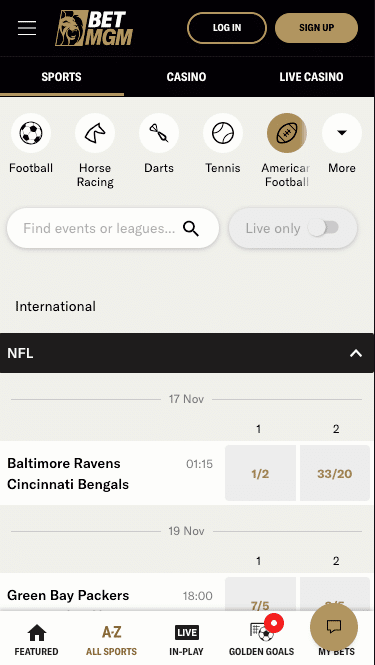
Task: Pick the Tennis sport icon
Action: [x=223, y=133]
